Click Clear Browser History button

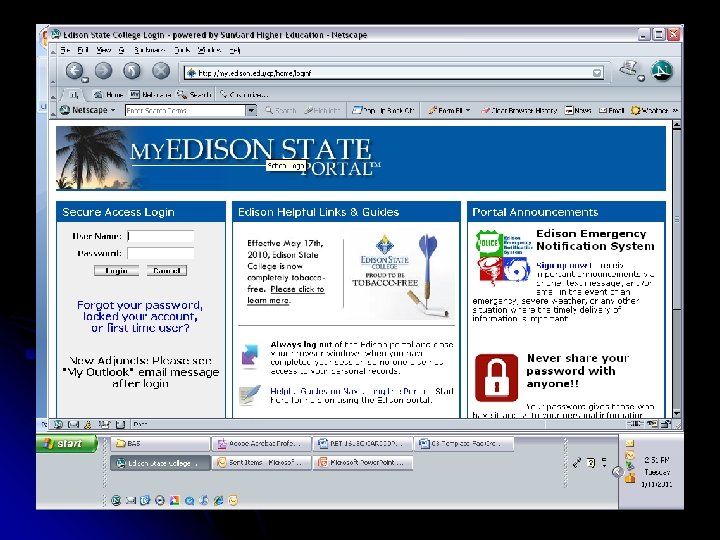(x=518, y=110)
